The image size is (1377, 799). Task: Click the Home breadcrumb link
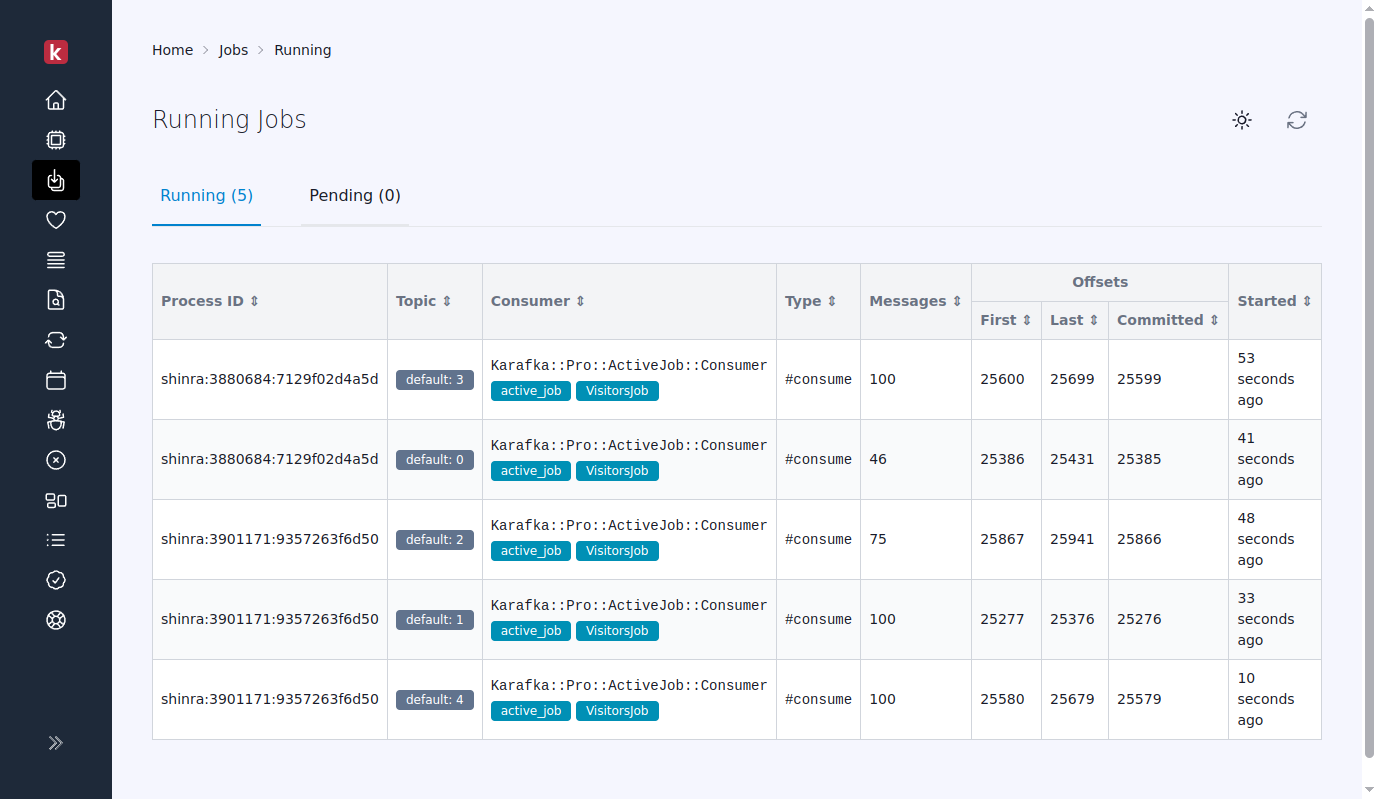[x=172, y=49]
